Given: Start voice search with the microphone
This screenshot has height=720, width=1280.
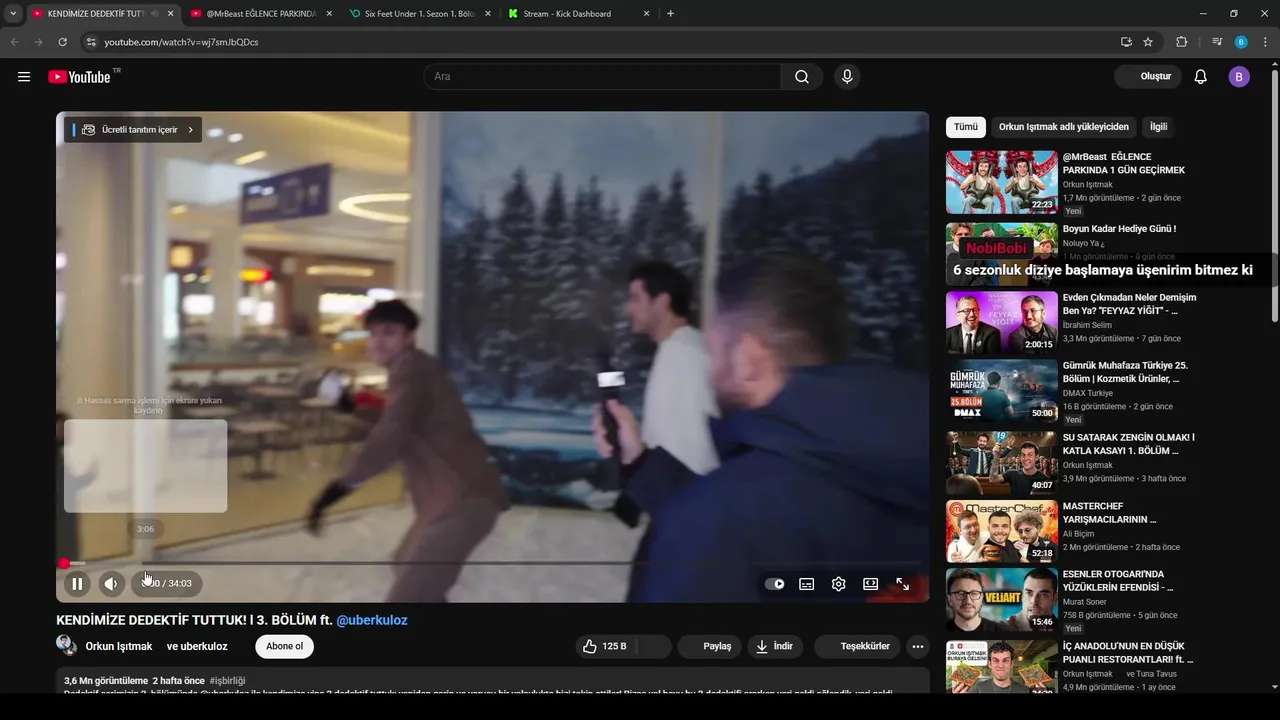Looking at the screenshot, I should (x=847, y=77).
